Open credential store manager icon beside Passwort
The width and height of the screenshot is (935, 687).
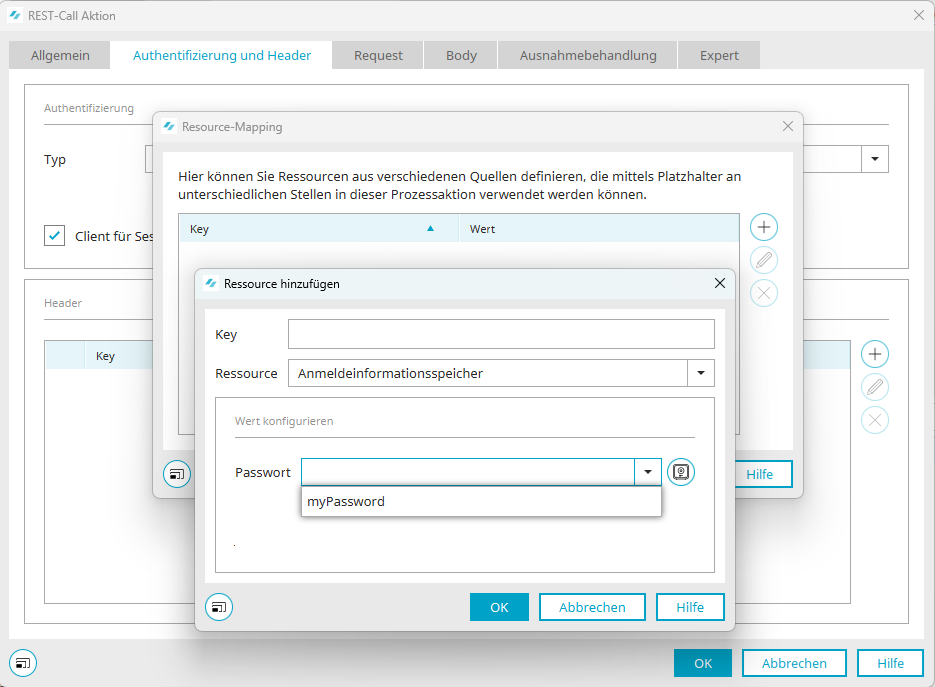click(681, 472)
